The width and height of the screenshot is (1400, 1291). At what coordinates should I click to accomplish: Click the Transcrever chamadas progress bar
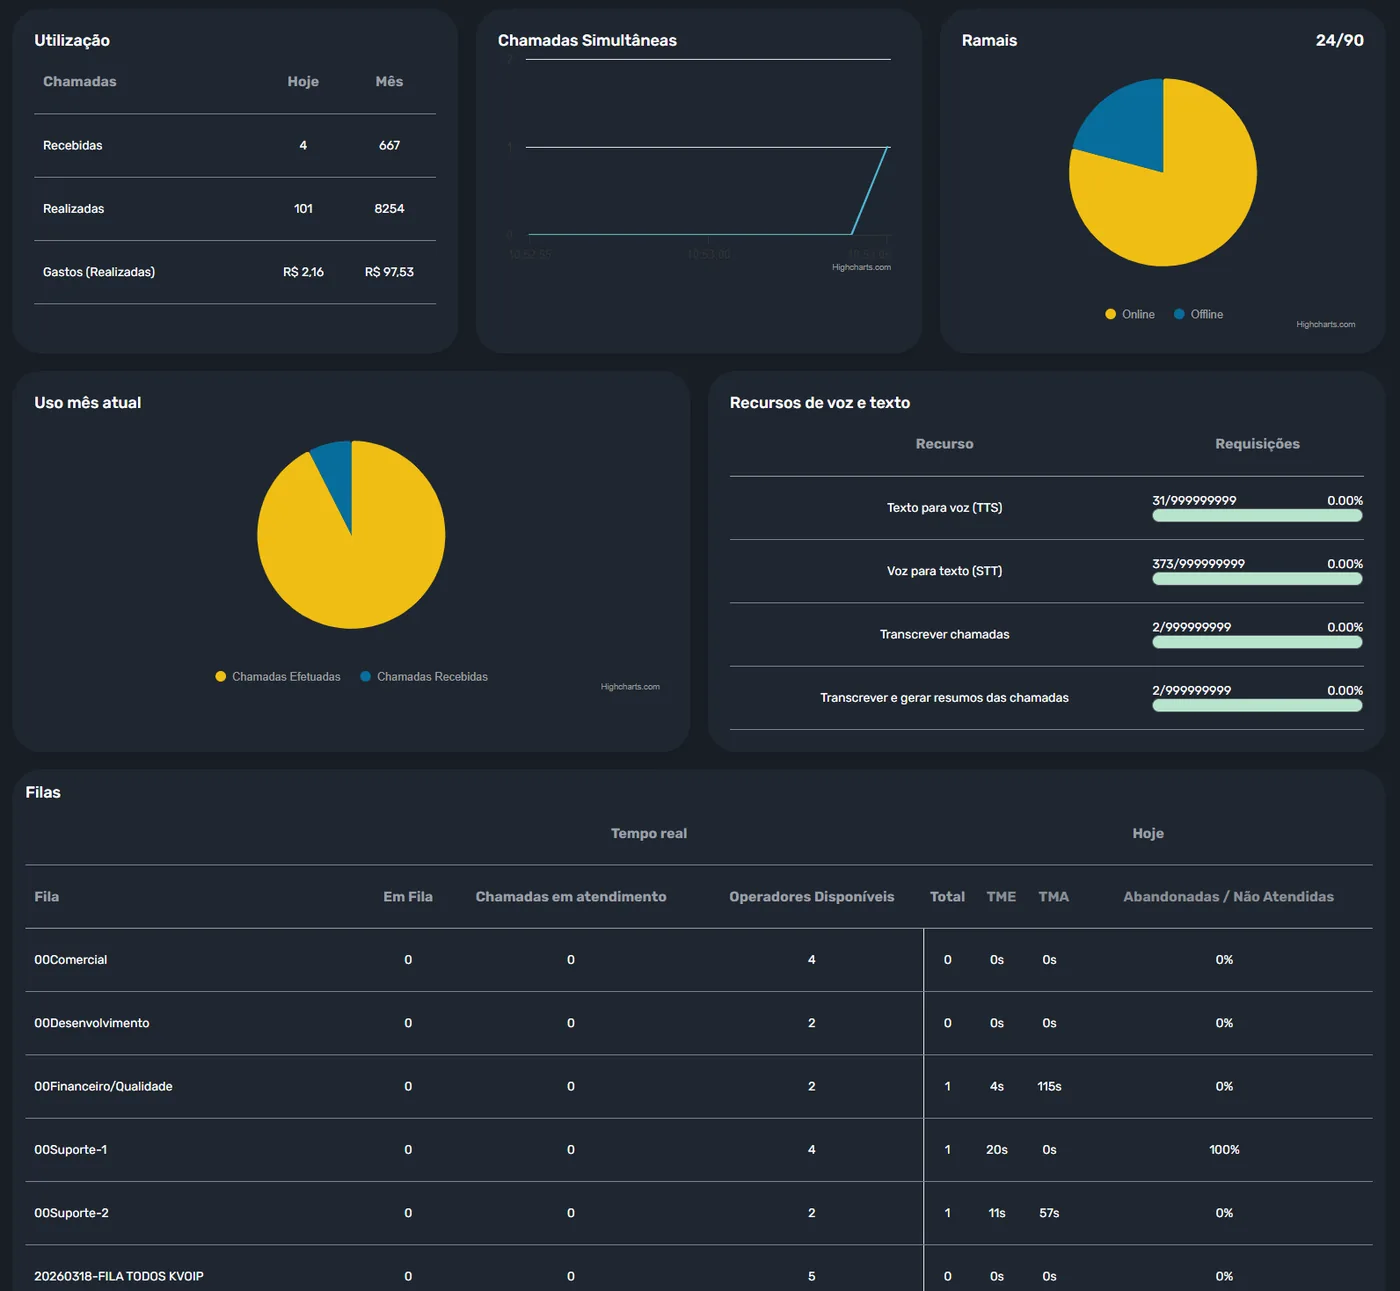tap(1257, 642)
